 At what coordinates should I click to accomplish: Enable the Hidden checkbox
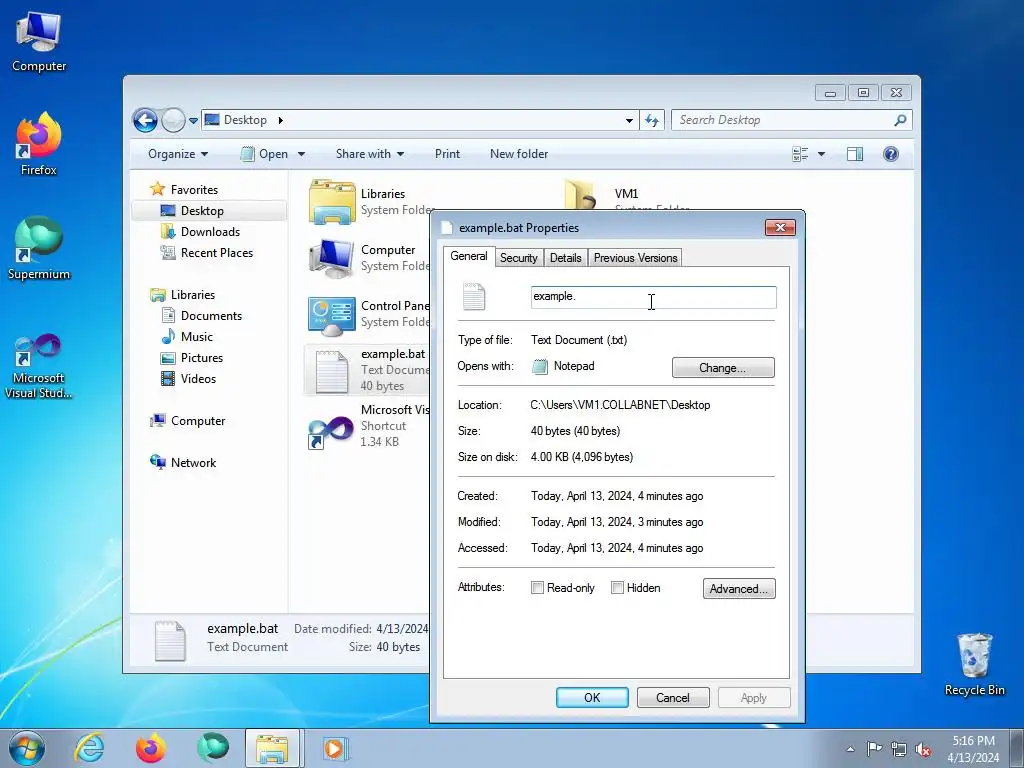point(617,588)
